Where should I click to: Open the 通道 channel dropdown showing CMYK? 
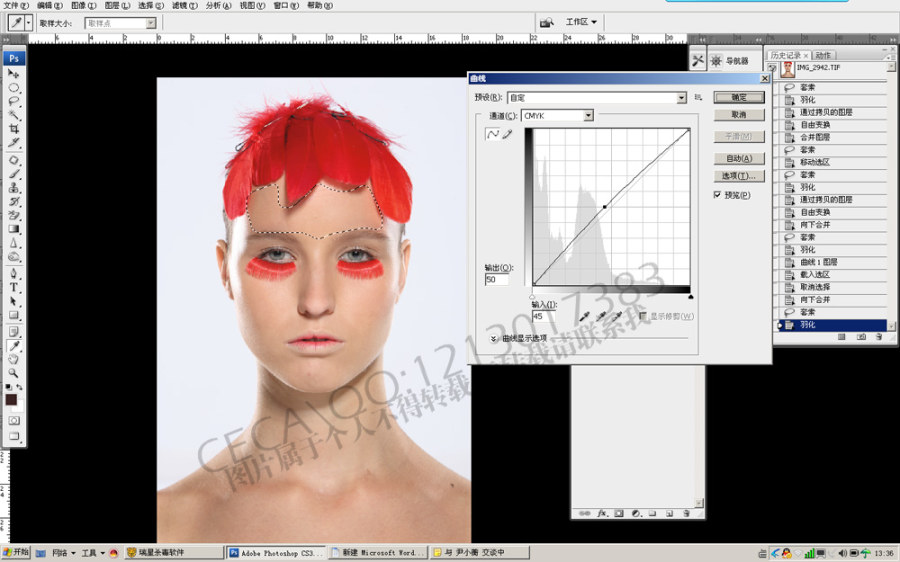(x=557, y=116)
